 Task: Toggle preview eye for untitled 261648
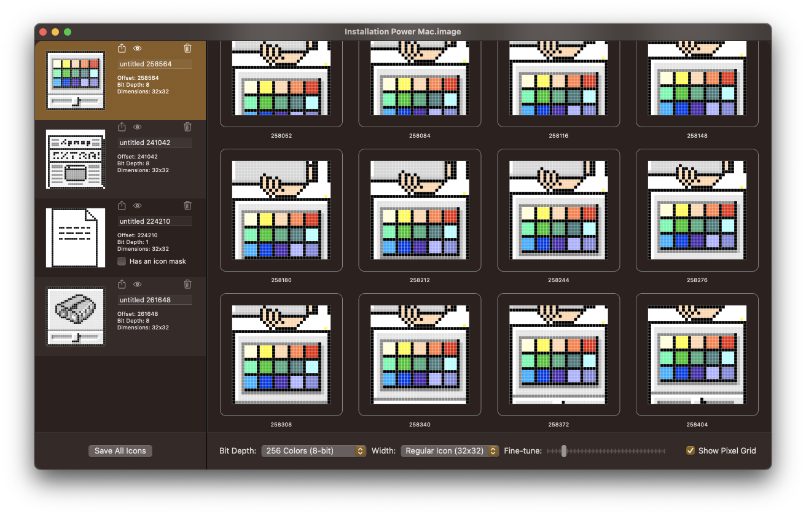click(x=137, y=284)
